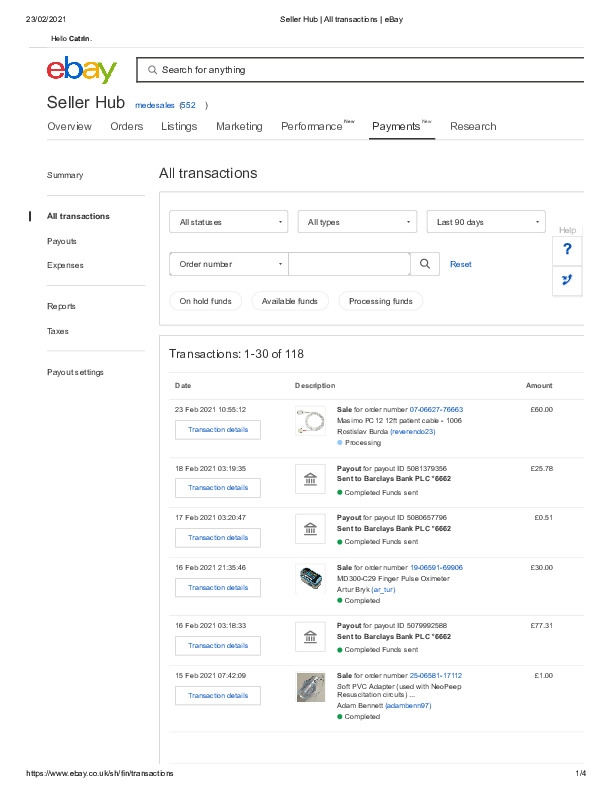The height and width of the screenshot is (793, 613).
Task: Toggle the Available funds filter
Action: (x=290, y=301)
